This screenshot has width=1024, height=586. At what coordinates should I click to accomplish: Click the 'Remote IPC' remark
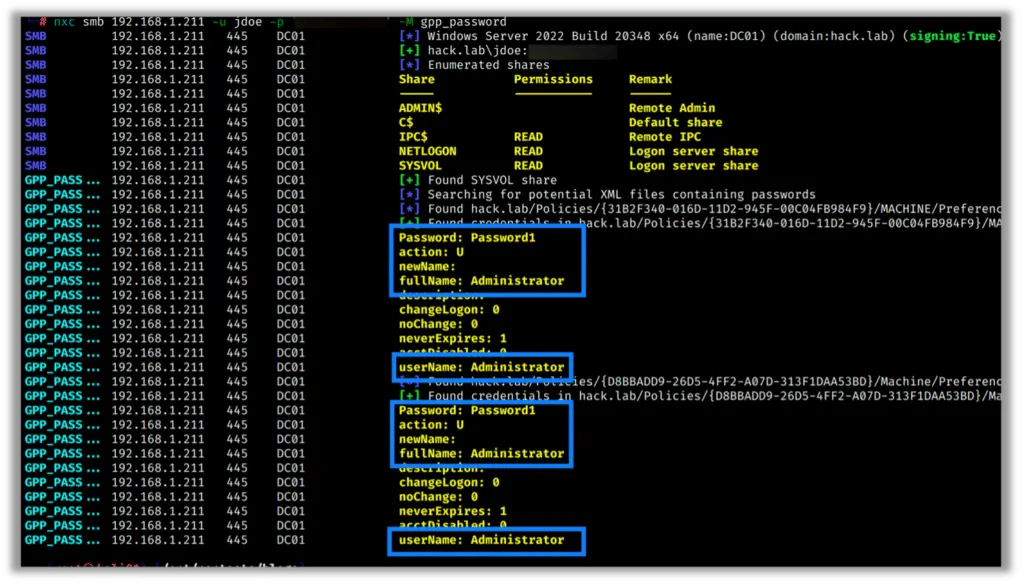click(665, 137)
